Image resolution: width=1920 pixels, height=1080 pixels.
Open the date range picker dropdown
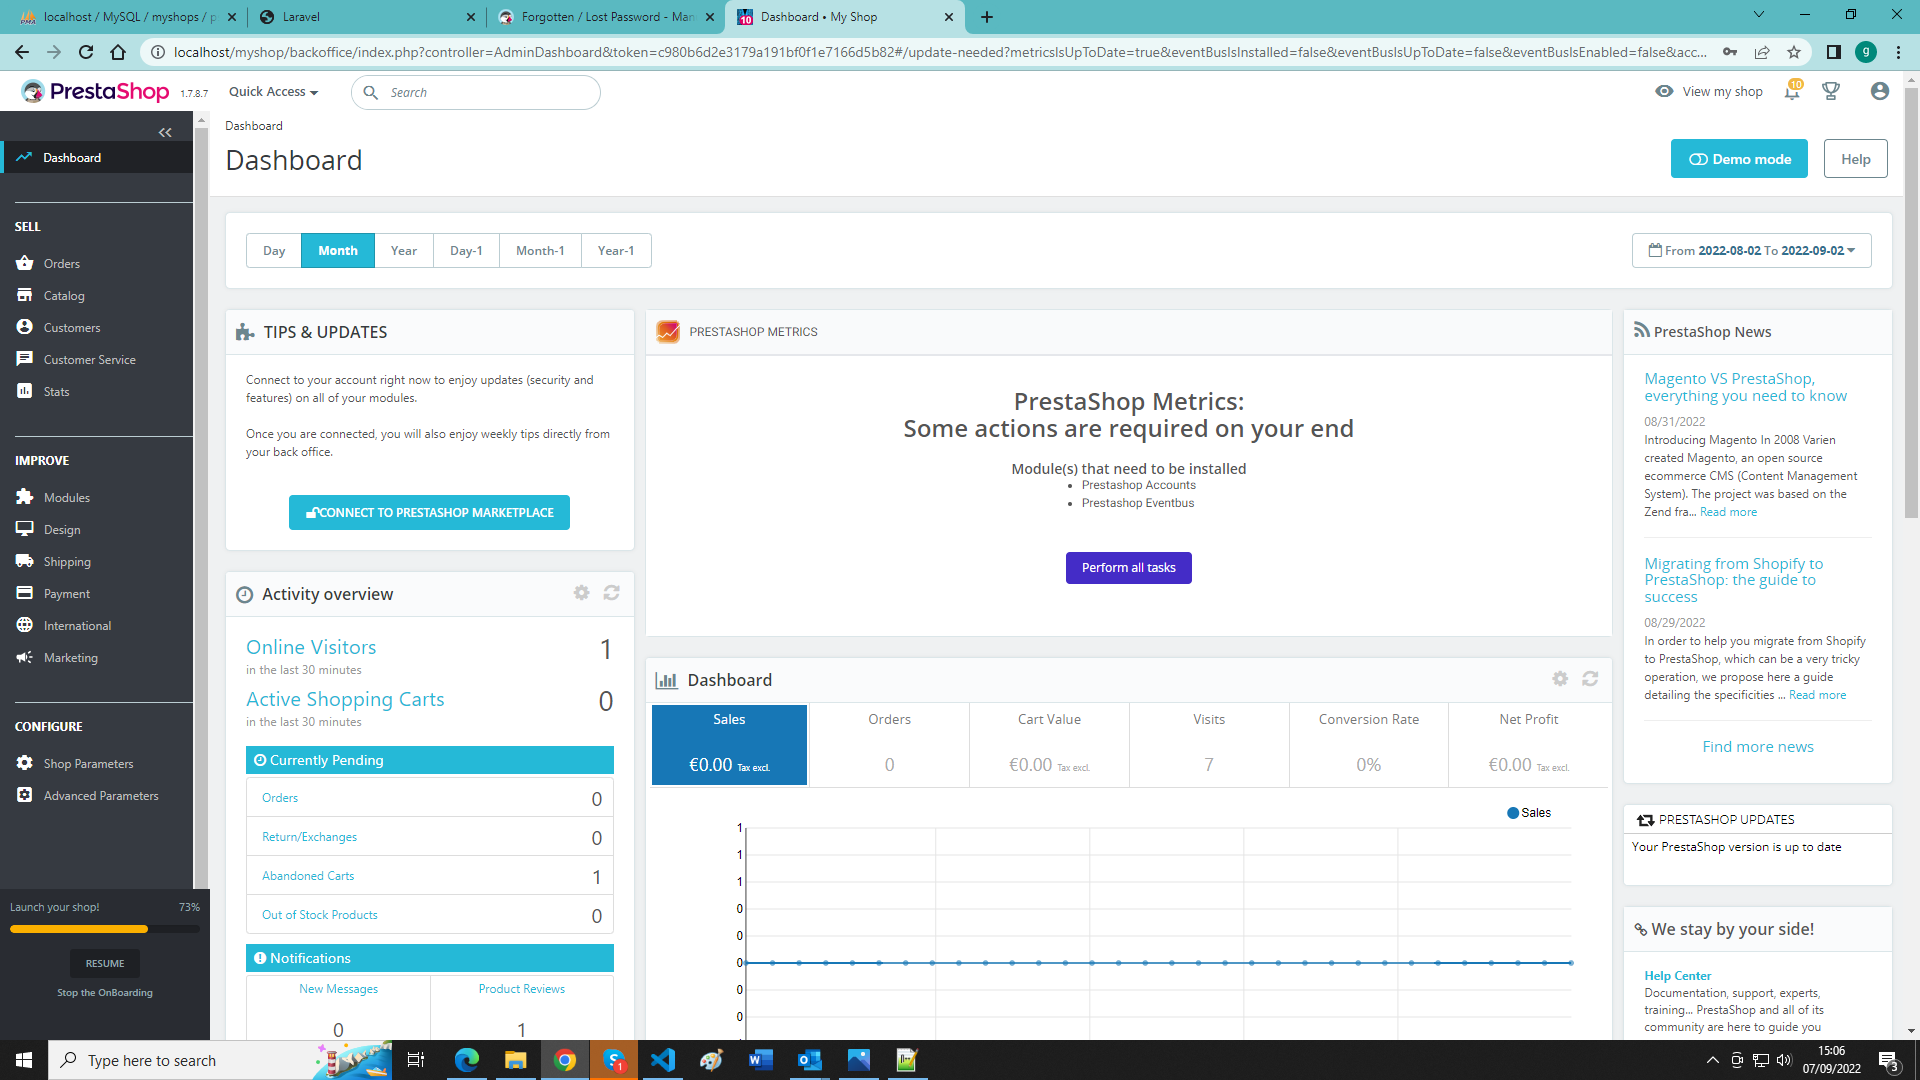(x=1751, y=251)
